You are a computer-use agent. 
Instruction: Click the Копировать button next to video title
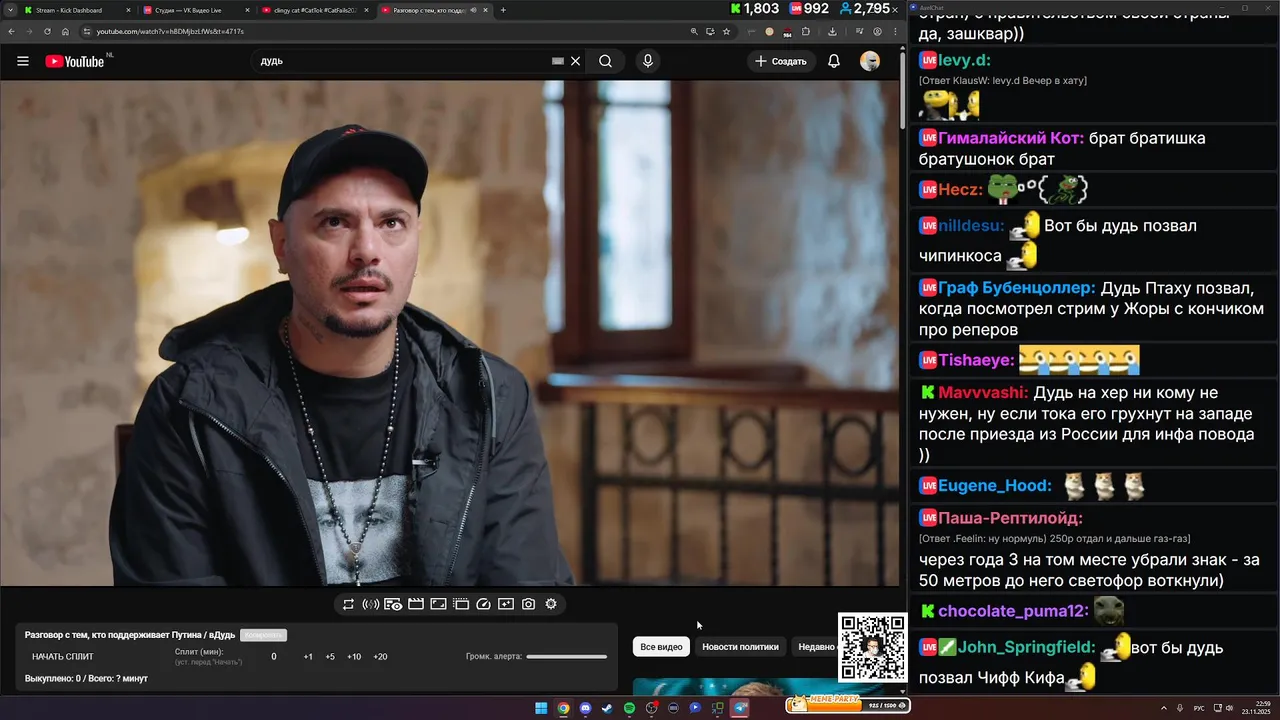(263, 635)
